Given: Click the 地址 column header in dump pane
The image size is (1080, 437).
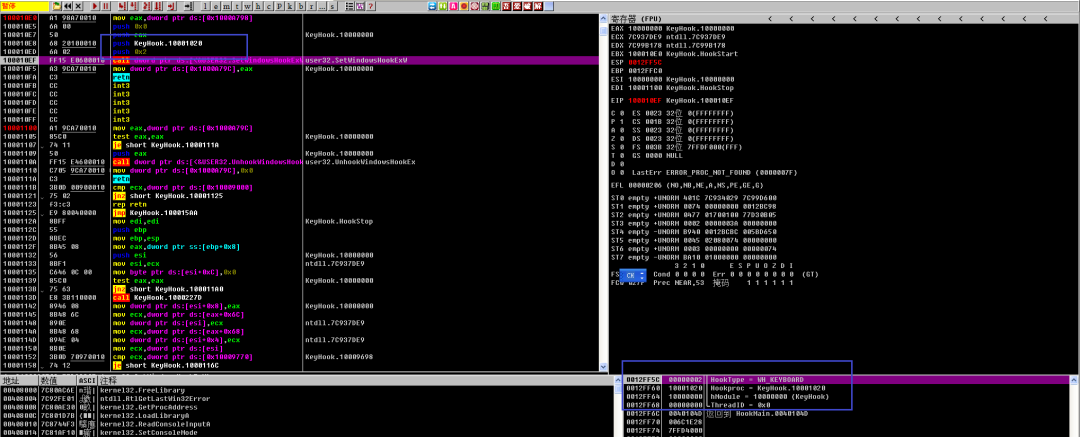Looking at the screenshot, I should (x=19, y=380).
